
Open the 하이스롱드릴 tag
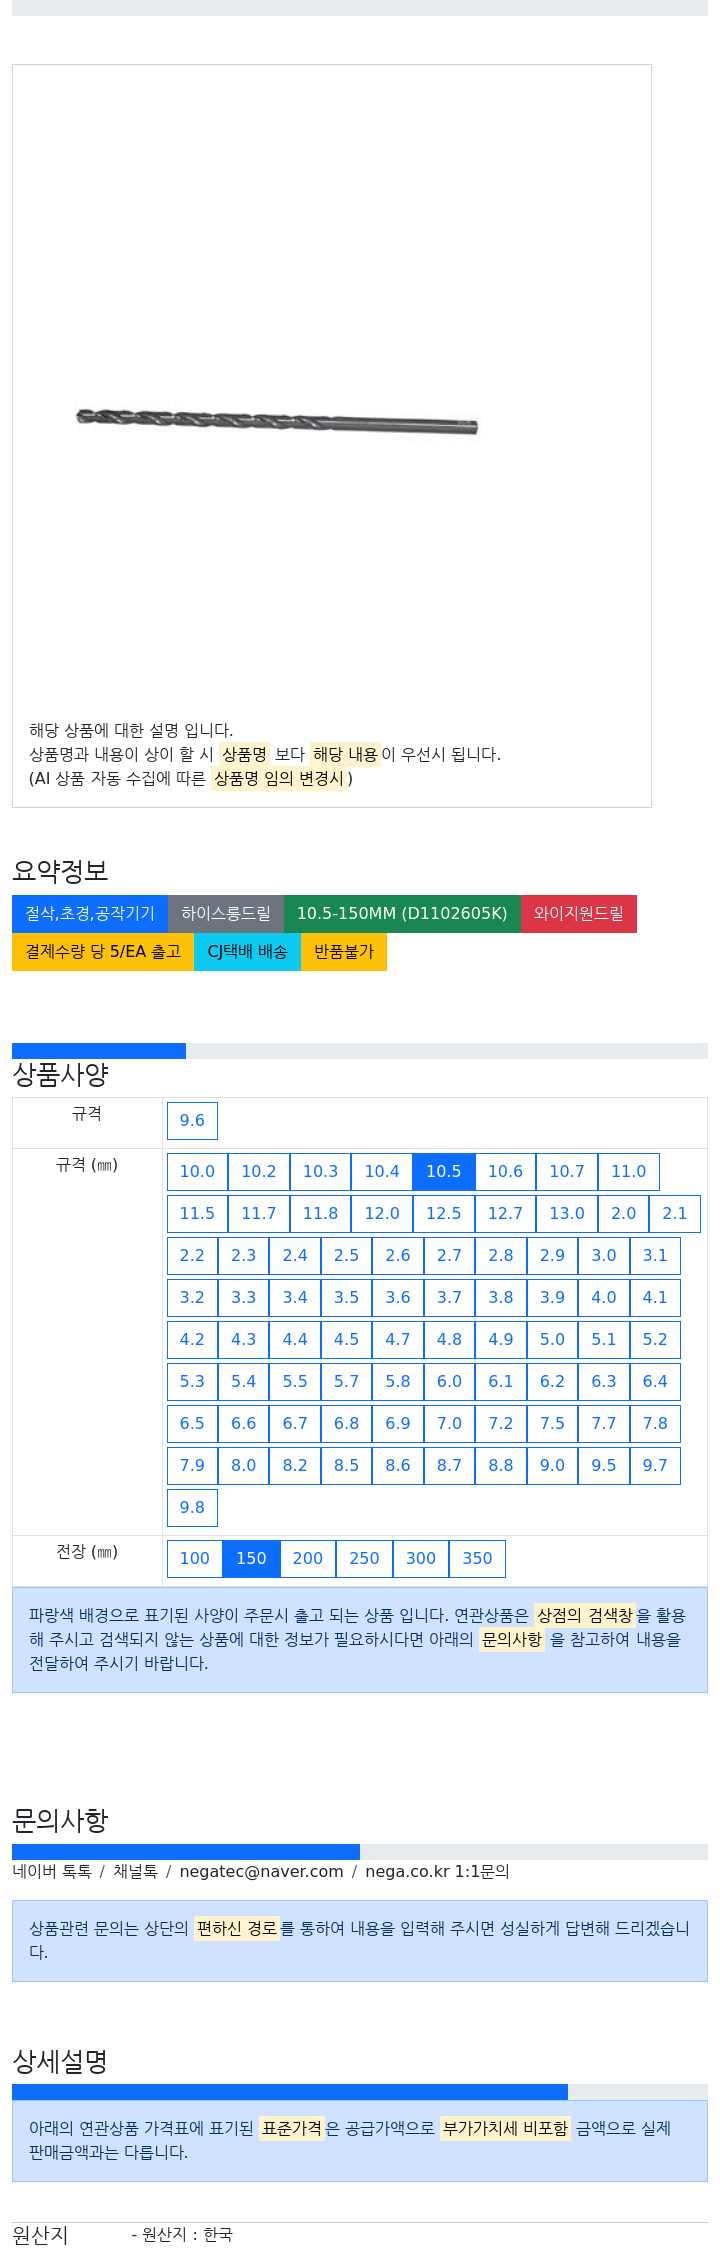(226, 913)
